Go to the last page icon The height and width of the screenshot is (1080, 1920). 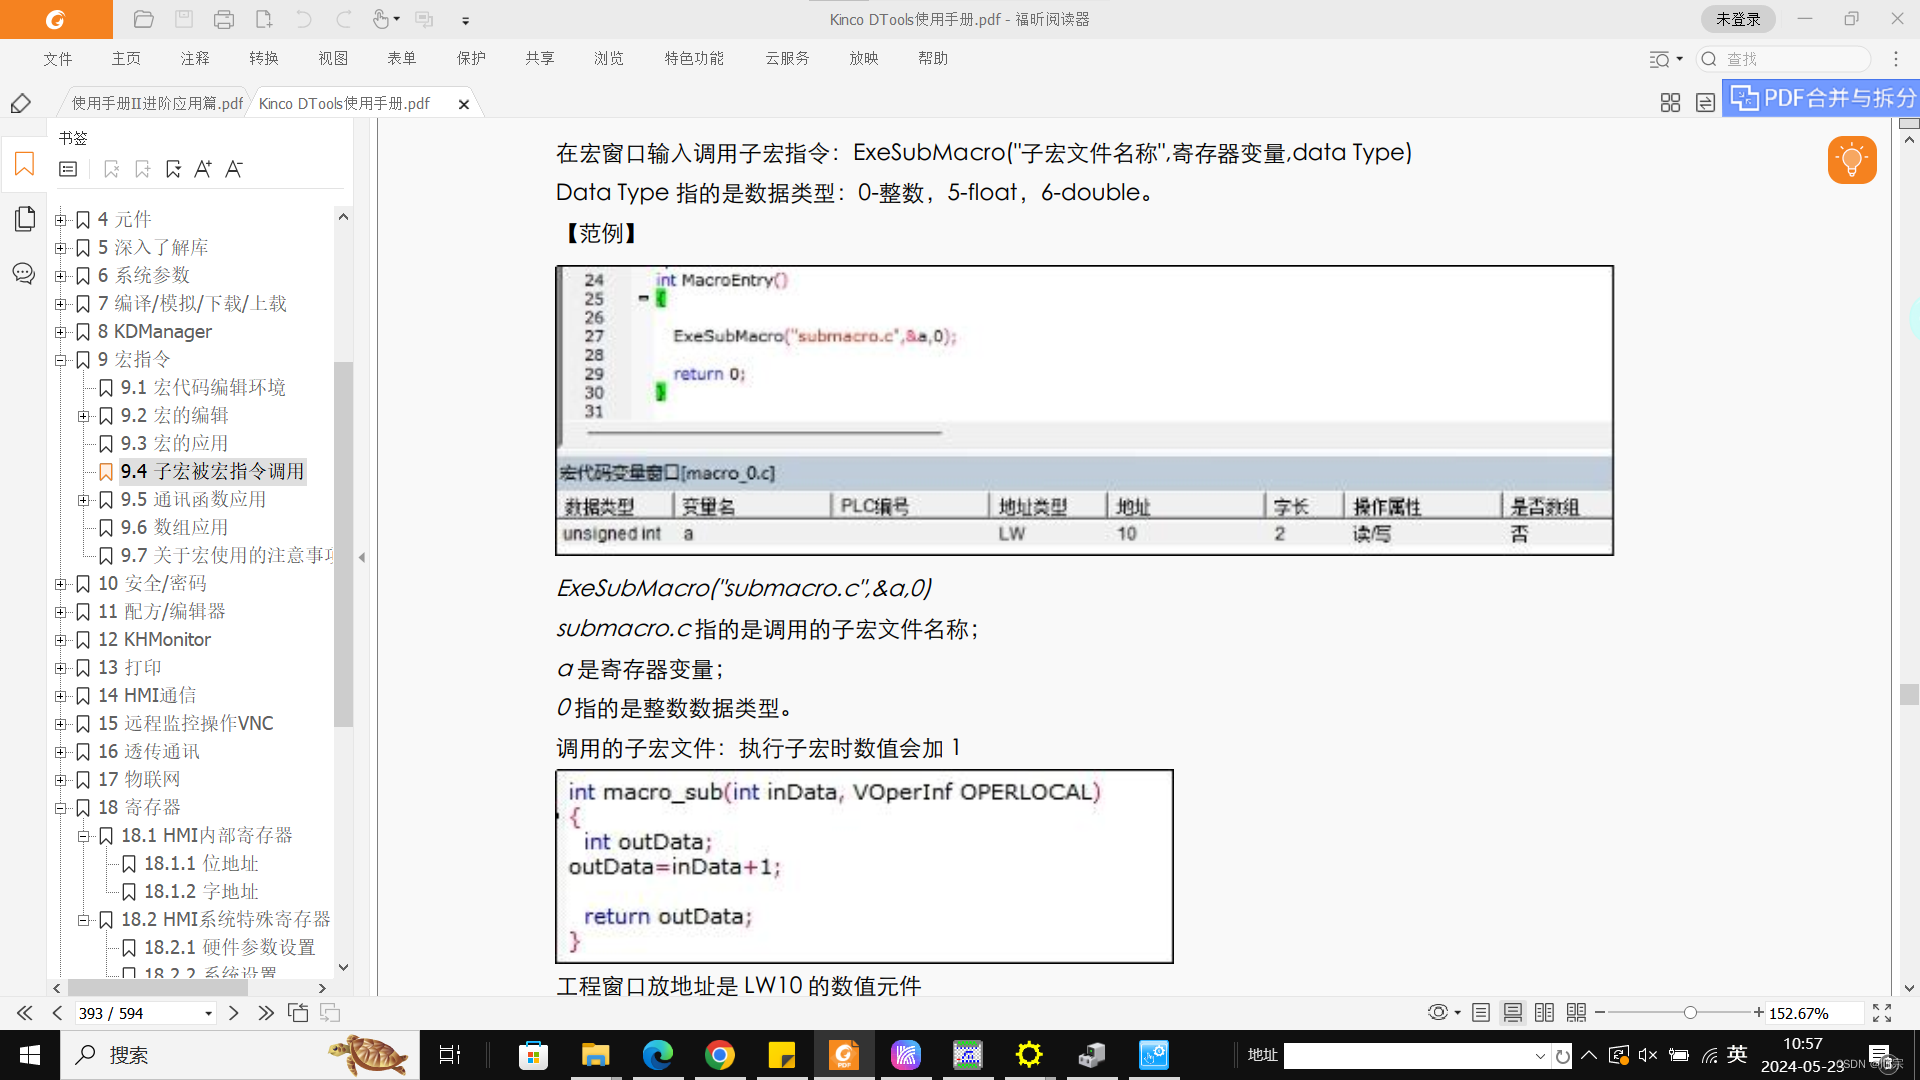(265, 1013)
